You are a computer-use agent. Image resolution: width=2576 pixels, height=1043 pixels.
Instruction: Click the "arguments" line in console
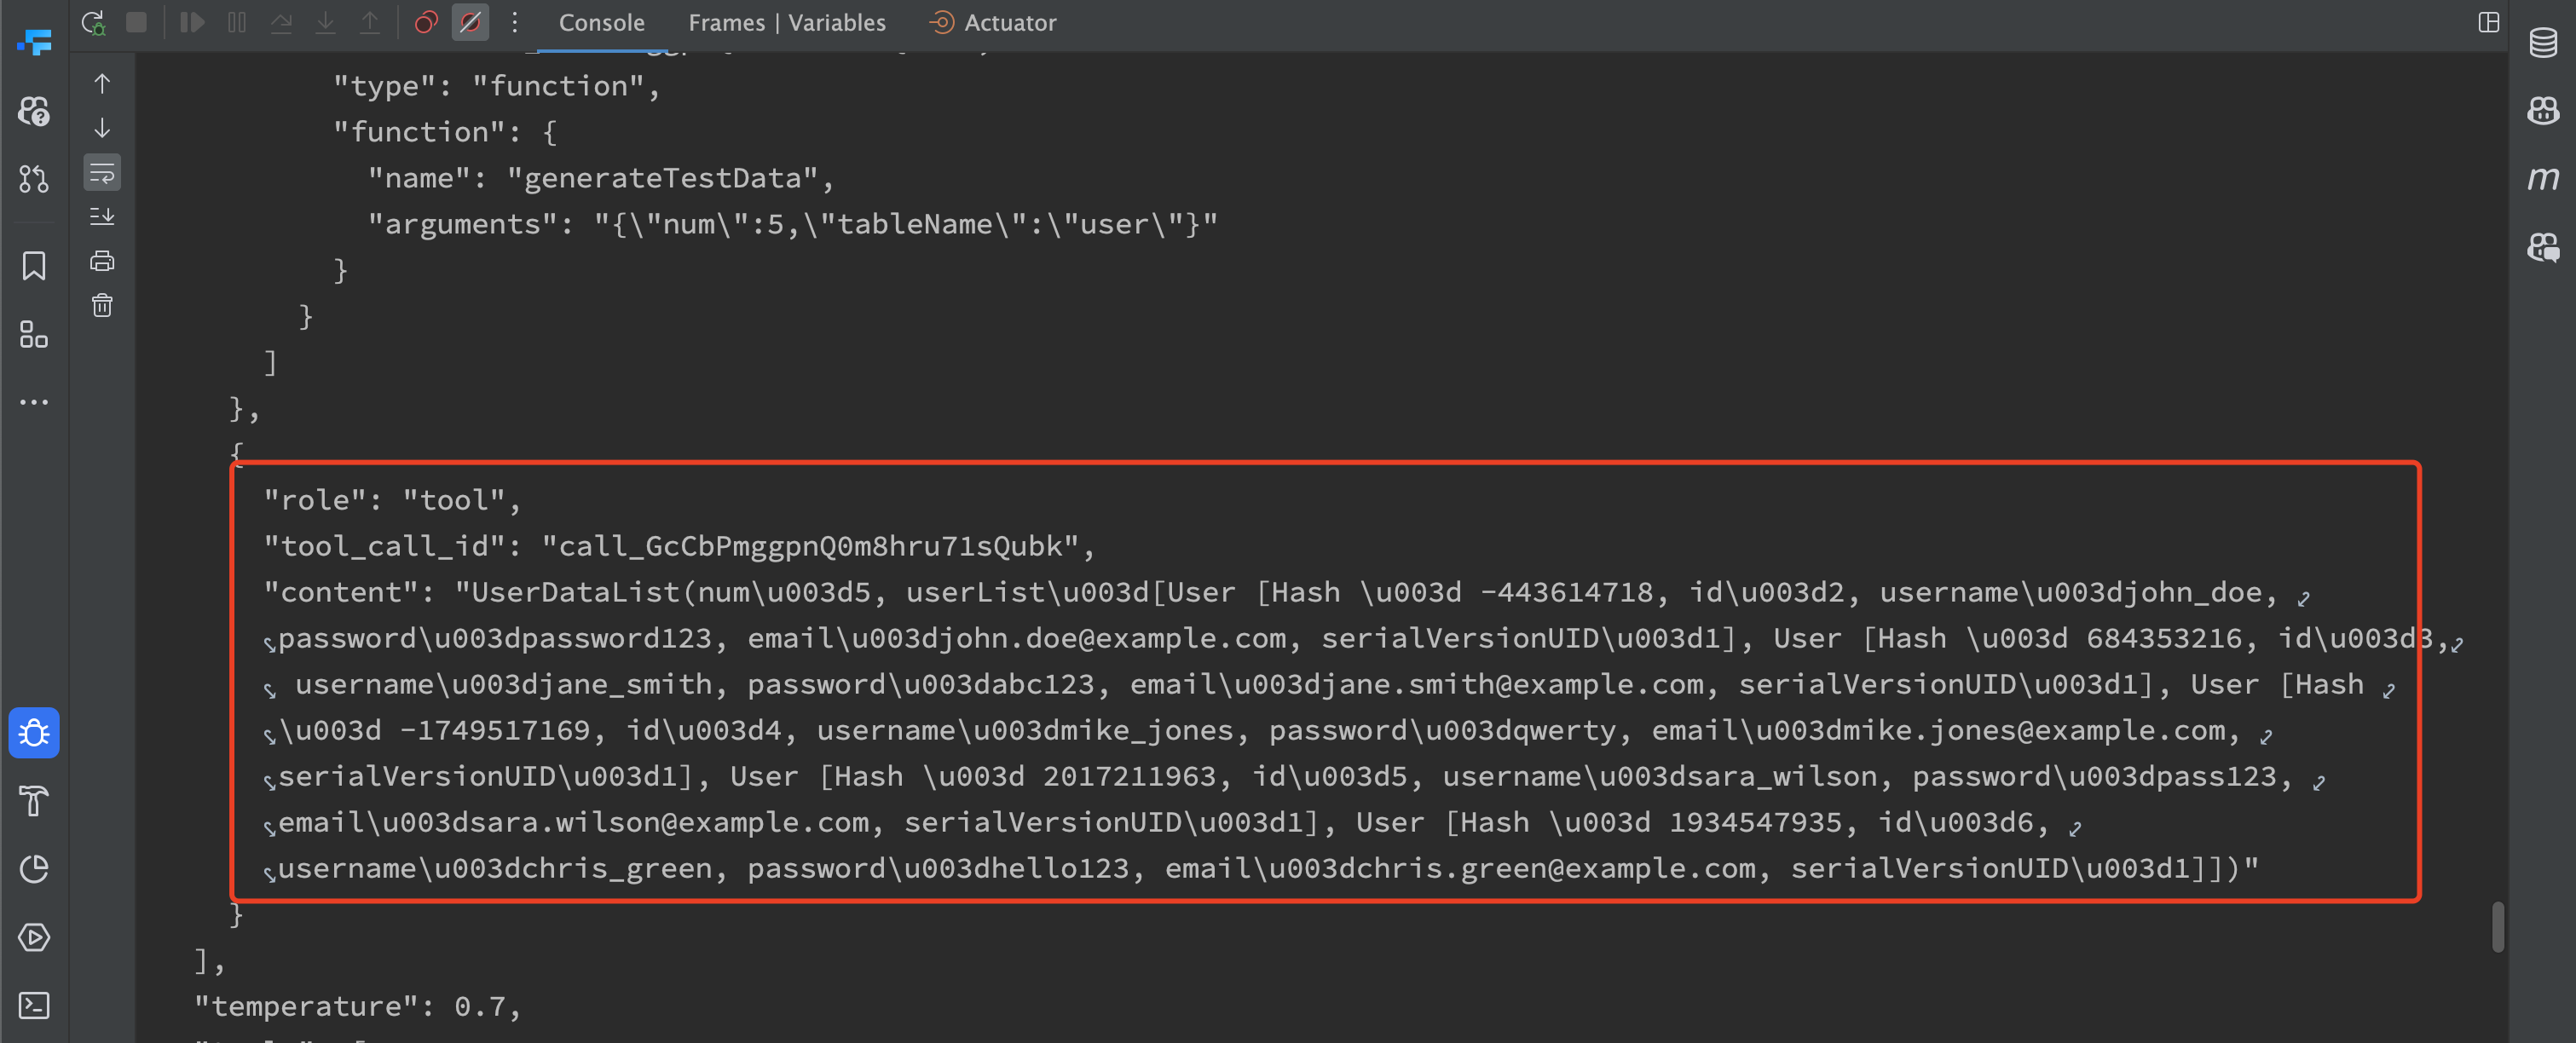pyautogui.click(x=793, y=224)
